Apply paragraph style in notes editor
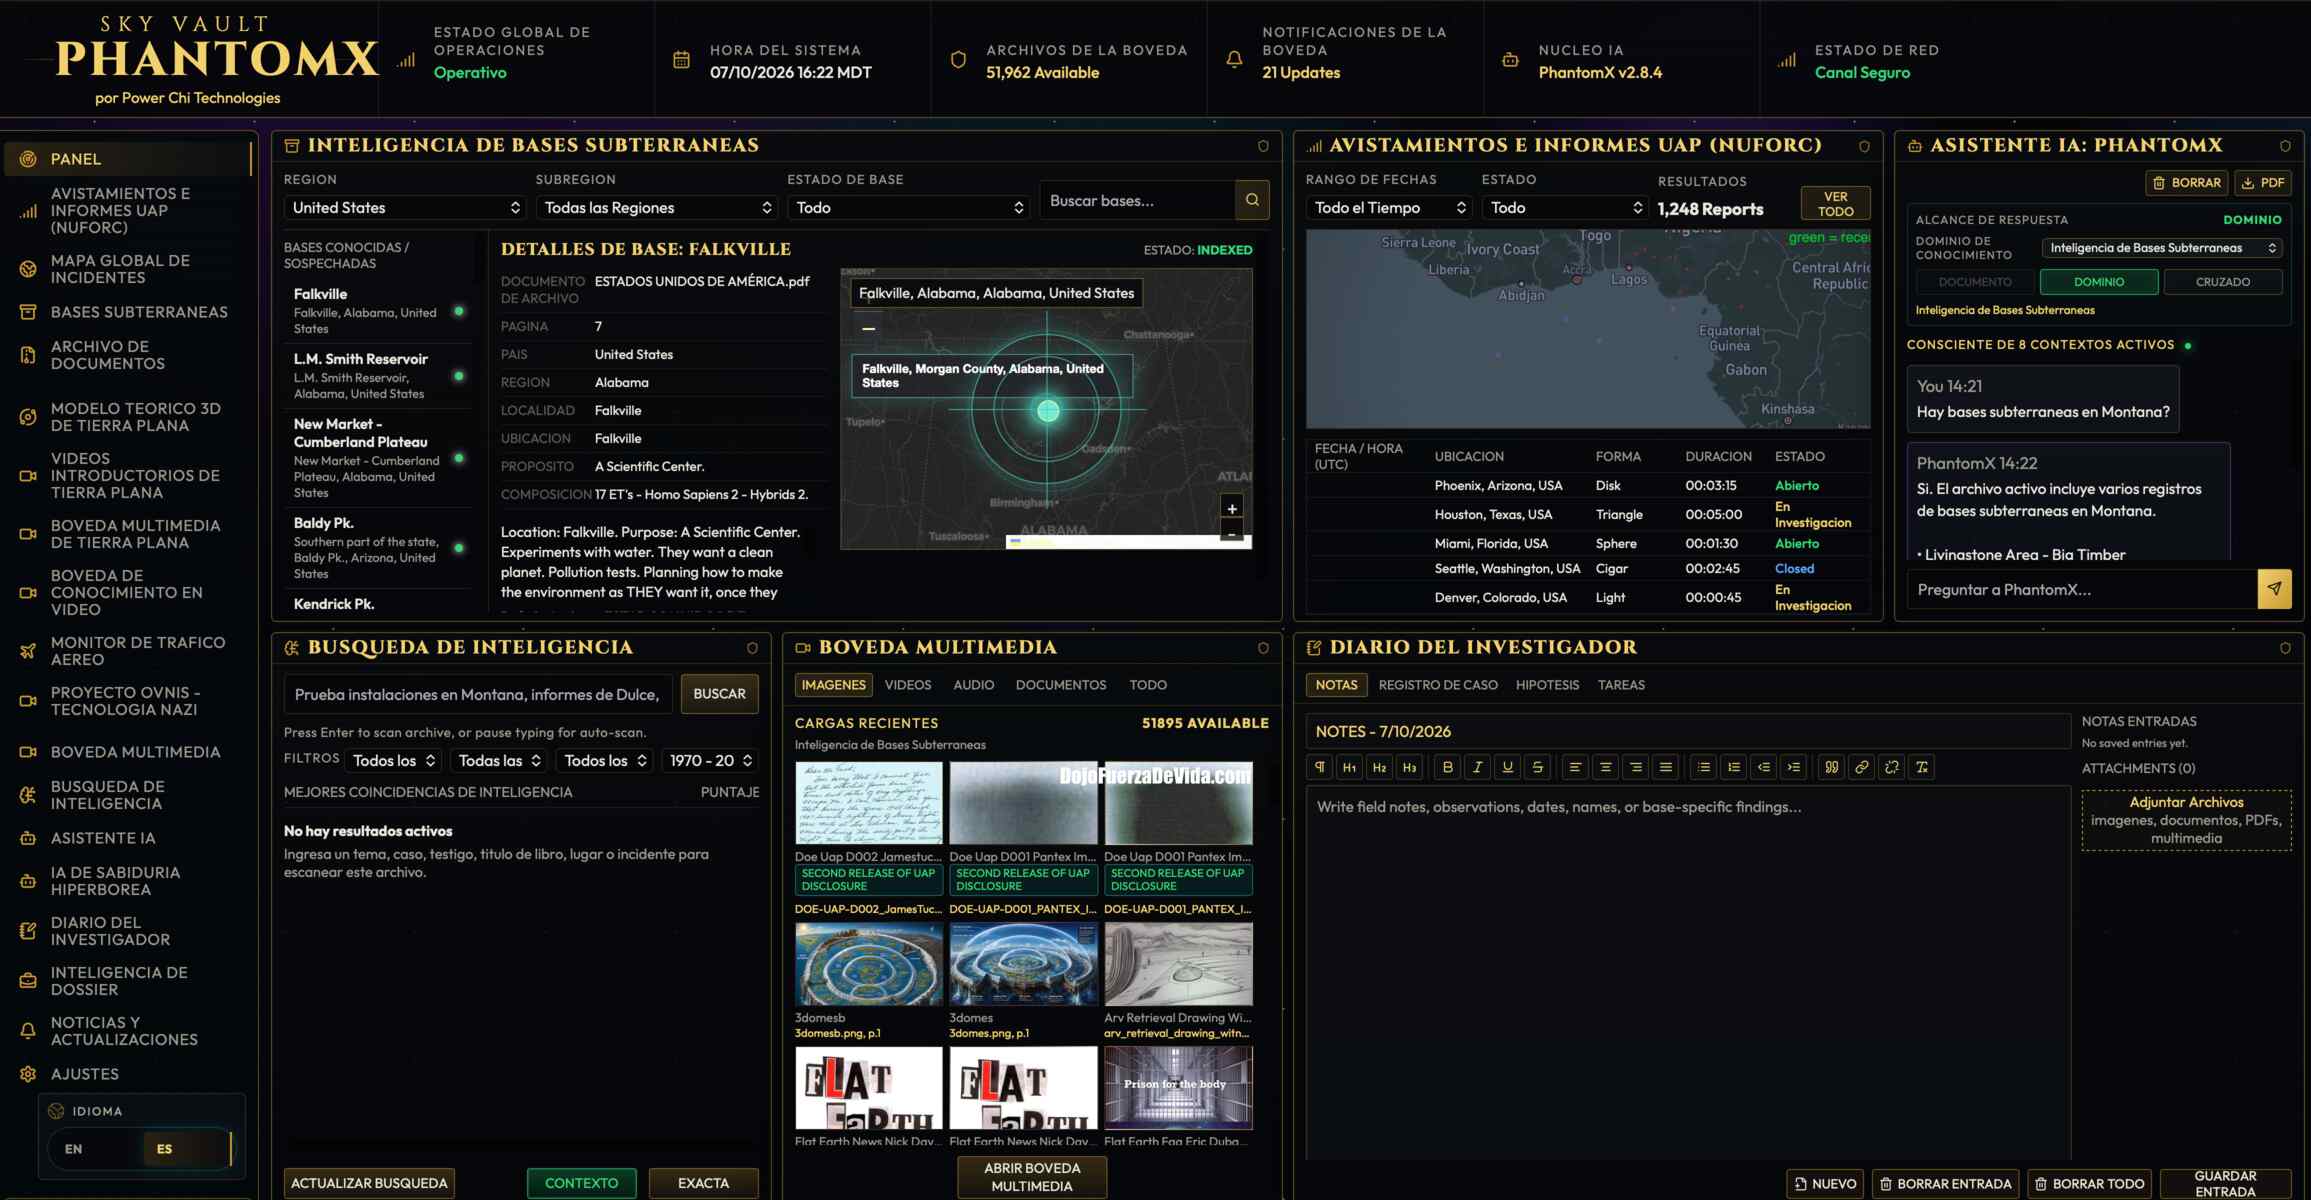 pos(1319,767)
